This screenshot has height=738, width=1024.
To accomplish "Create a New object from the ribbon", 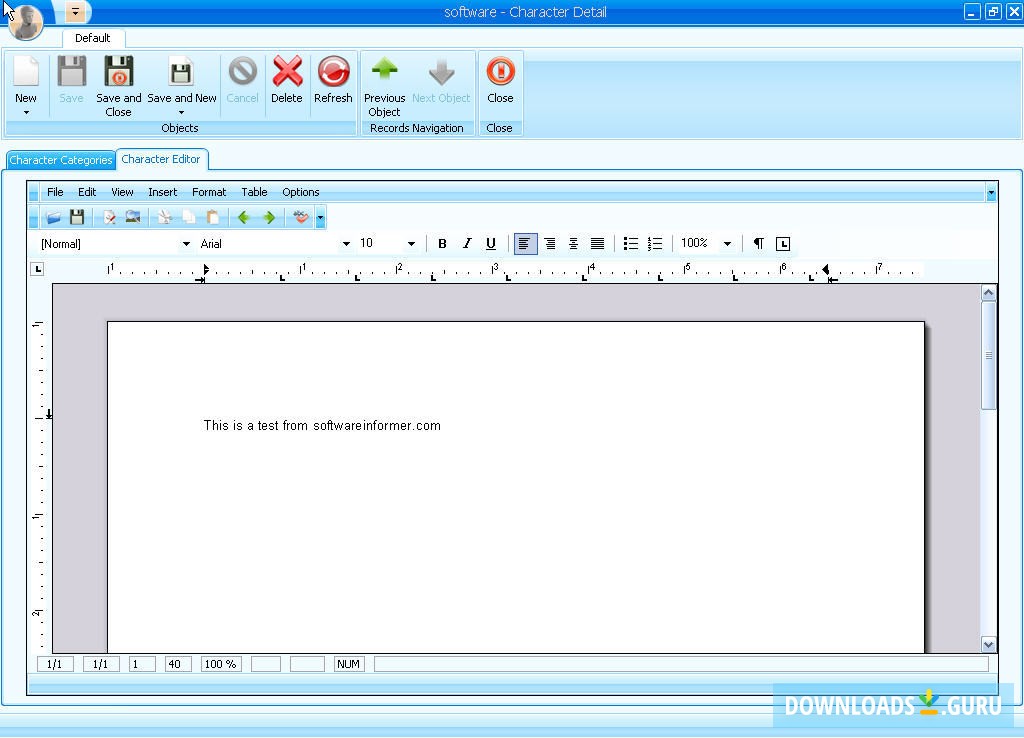I will click(x=26, y=78).
